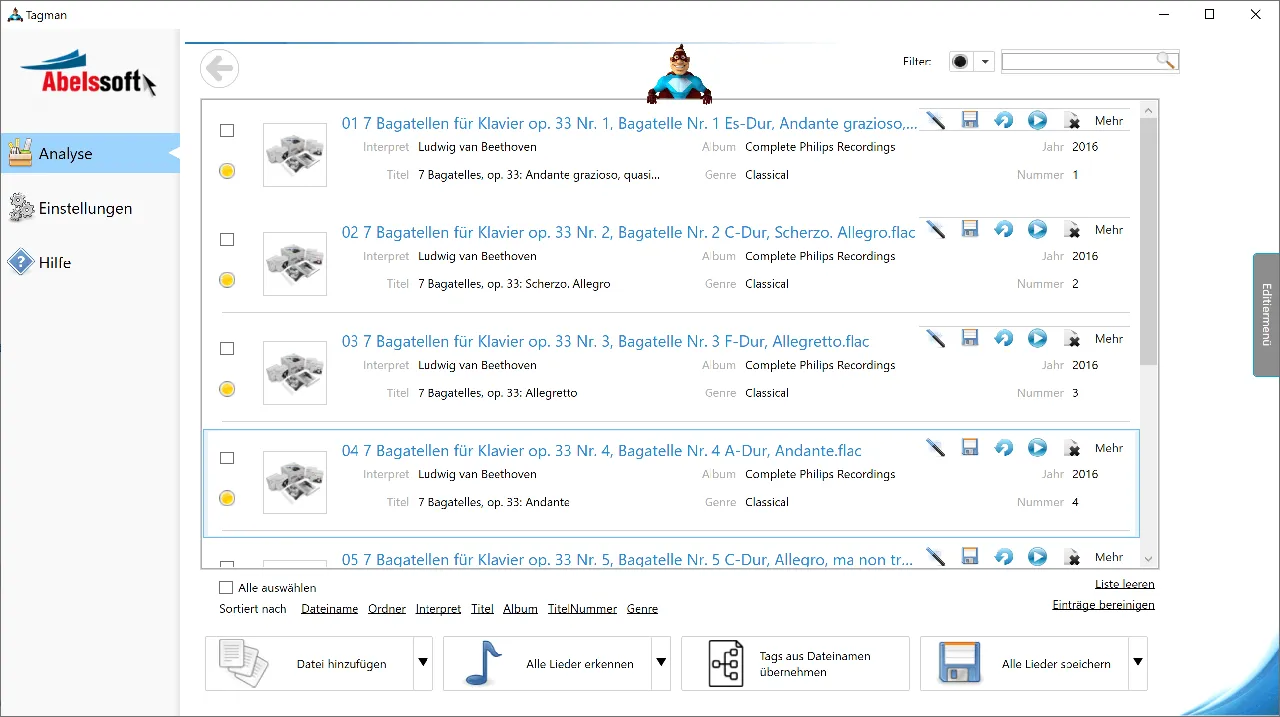Image resolution: width=1280 pixels, height=717 pixels.
Task: Click yellow status dot of track 03
Action: click(227, 389)
